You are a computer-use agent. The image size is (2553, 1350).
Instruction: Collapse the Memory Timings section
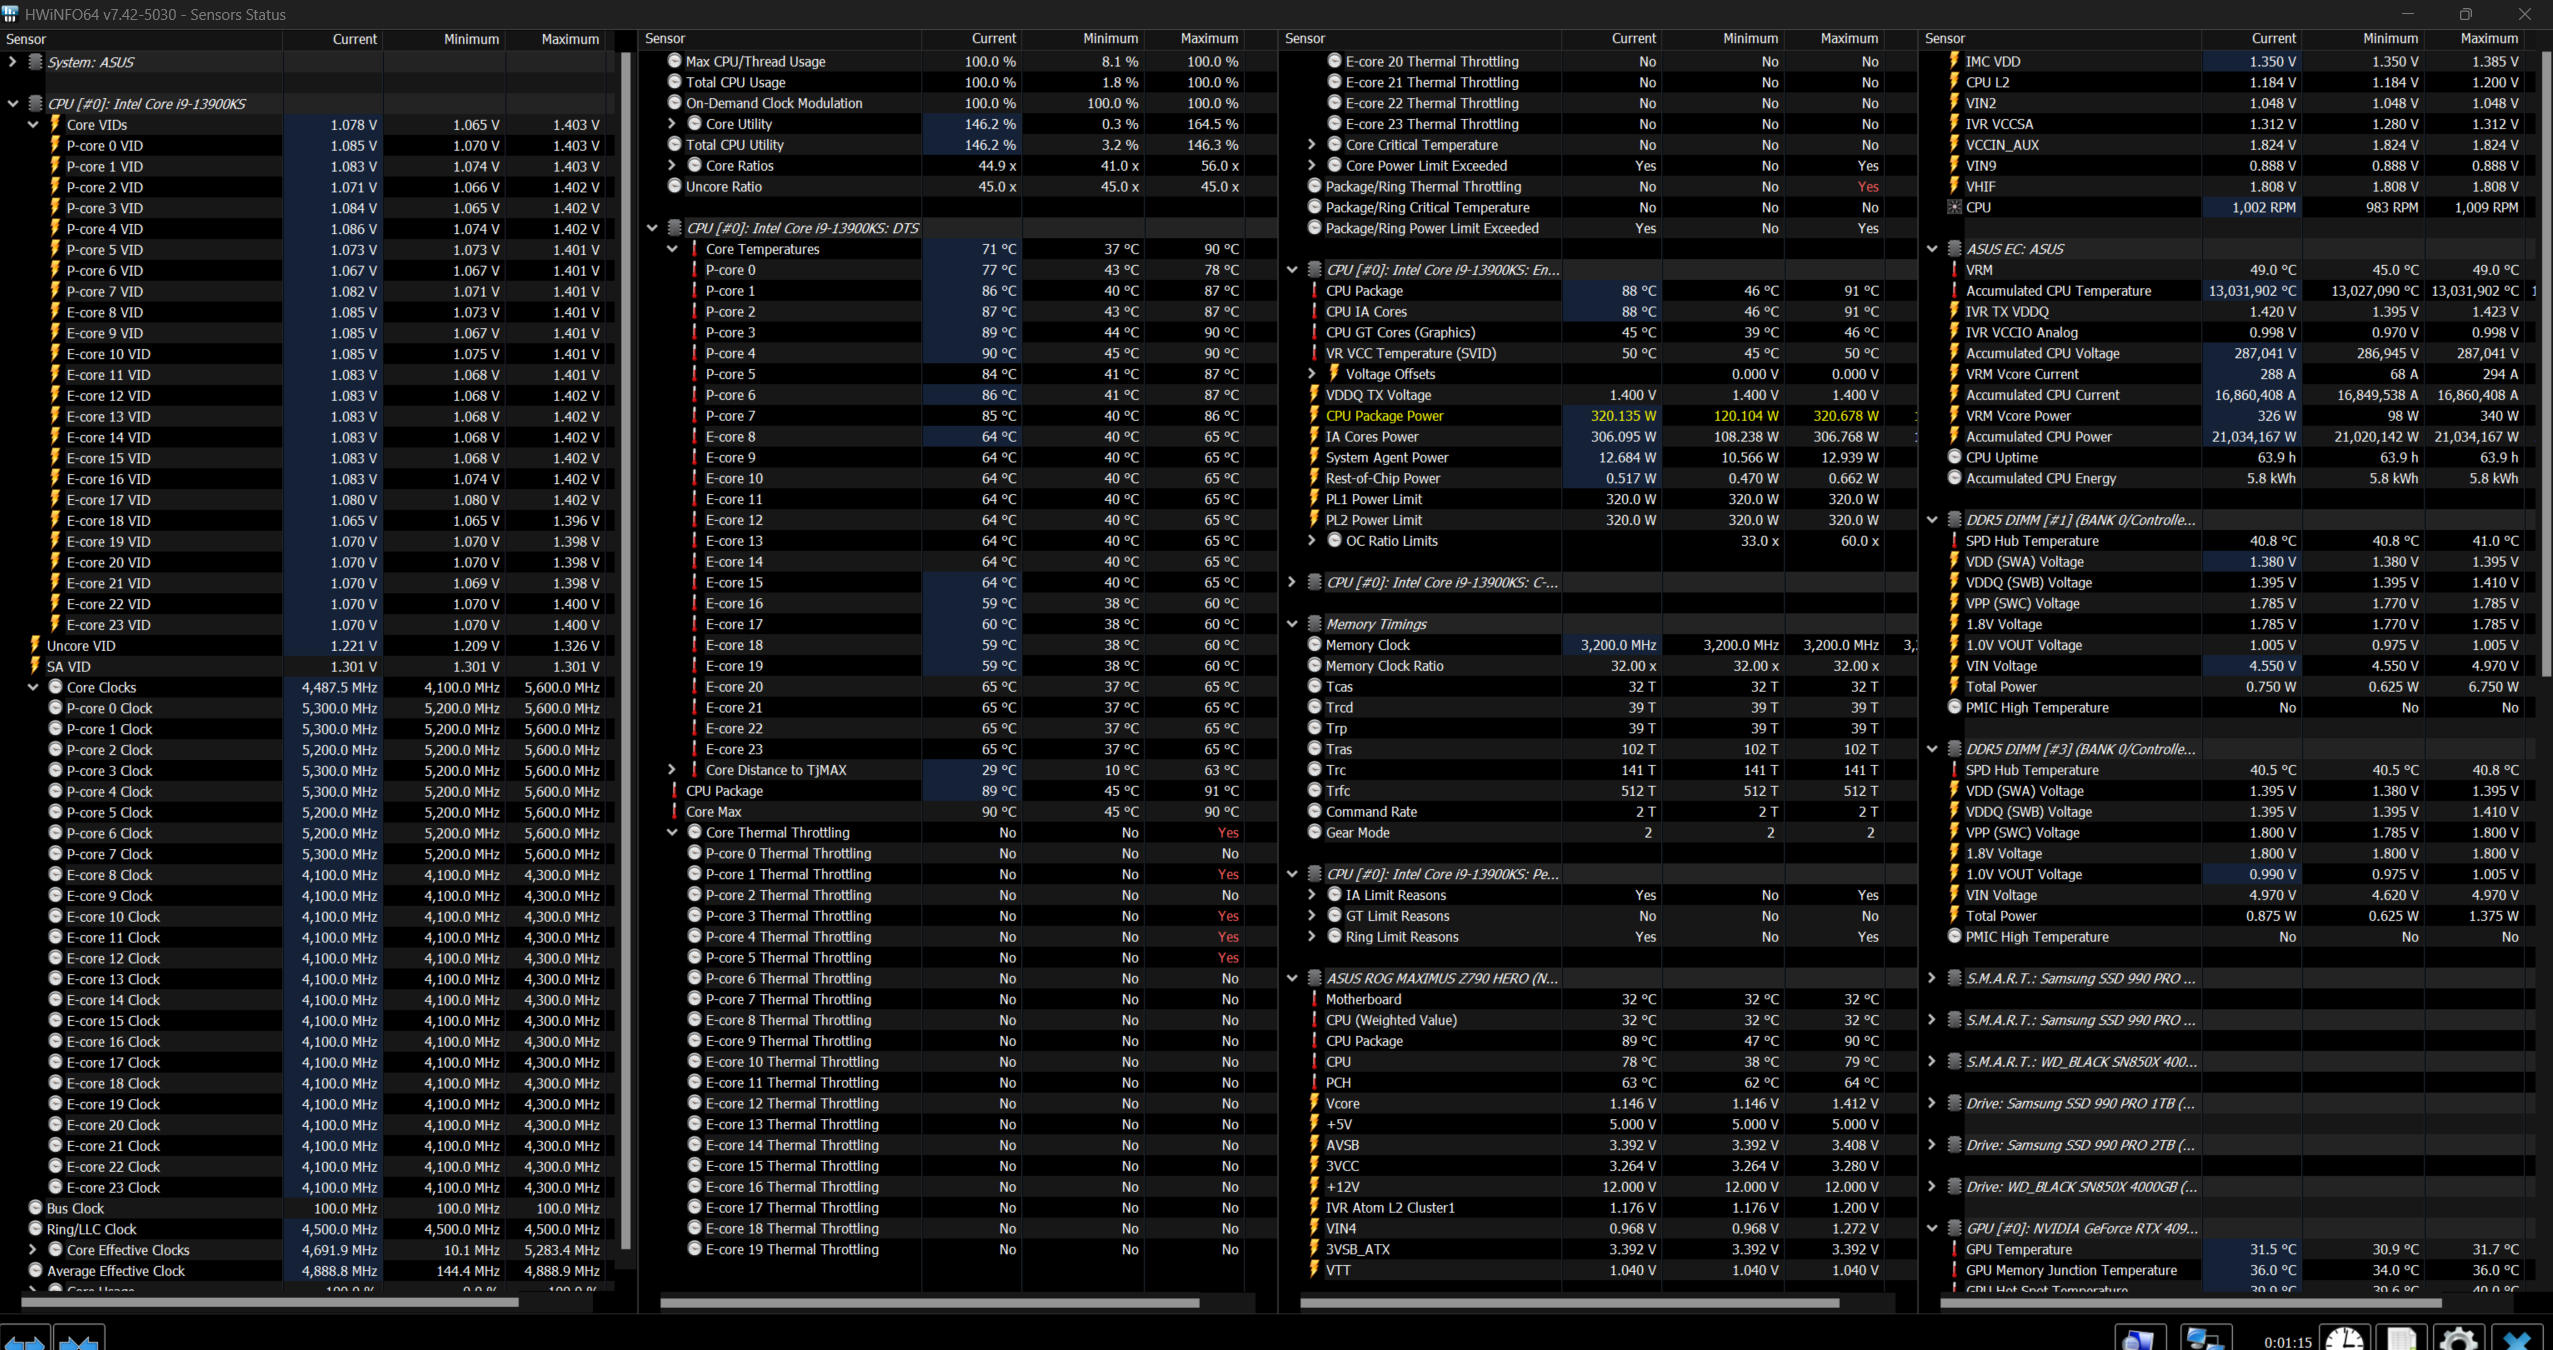[1292, 624]
